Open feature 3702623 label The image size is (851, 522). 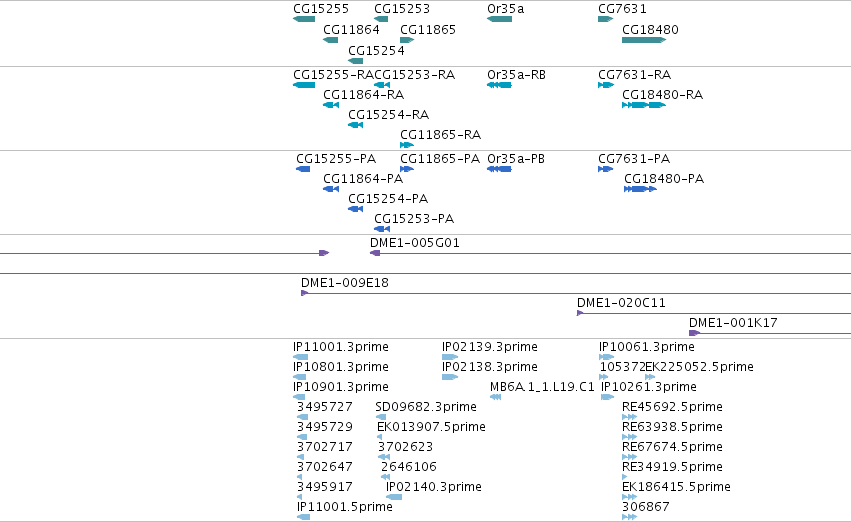[405, 447]
